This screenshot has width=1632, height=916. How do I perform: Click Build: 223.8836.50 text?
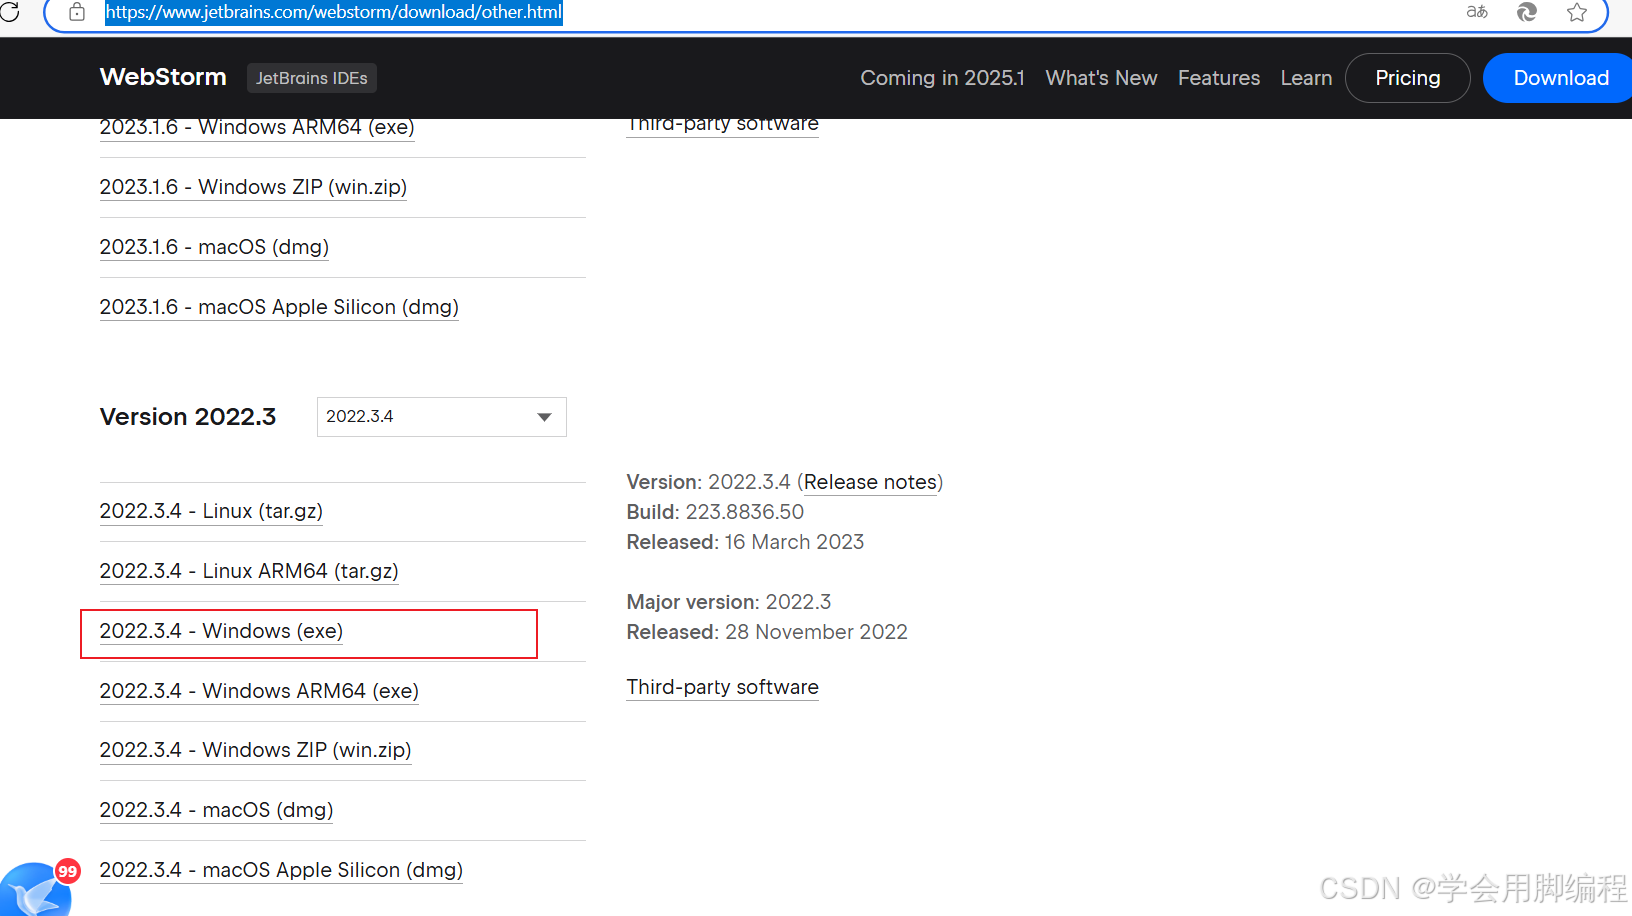coord(715,512)
